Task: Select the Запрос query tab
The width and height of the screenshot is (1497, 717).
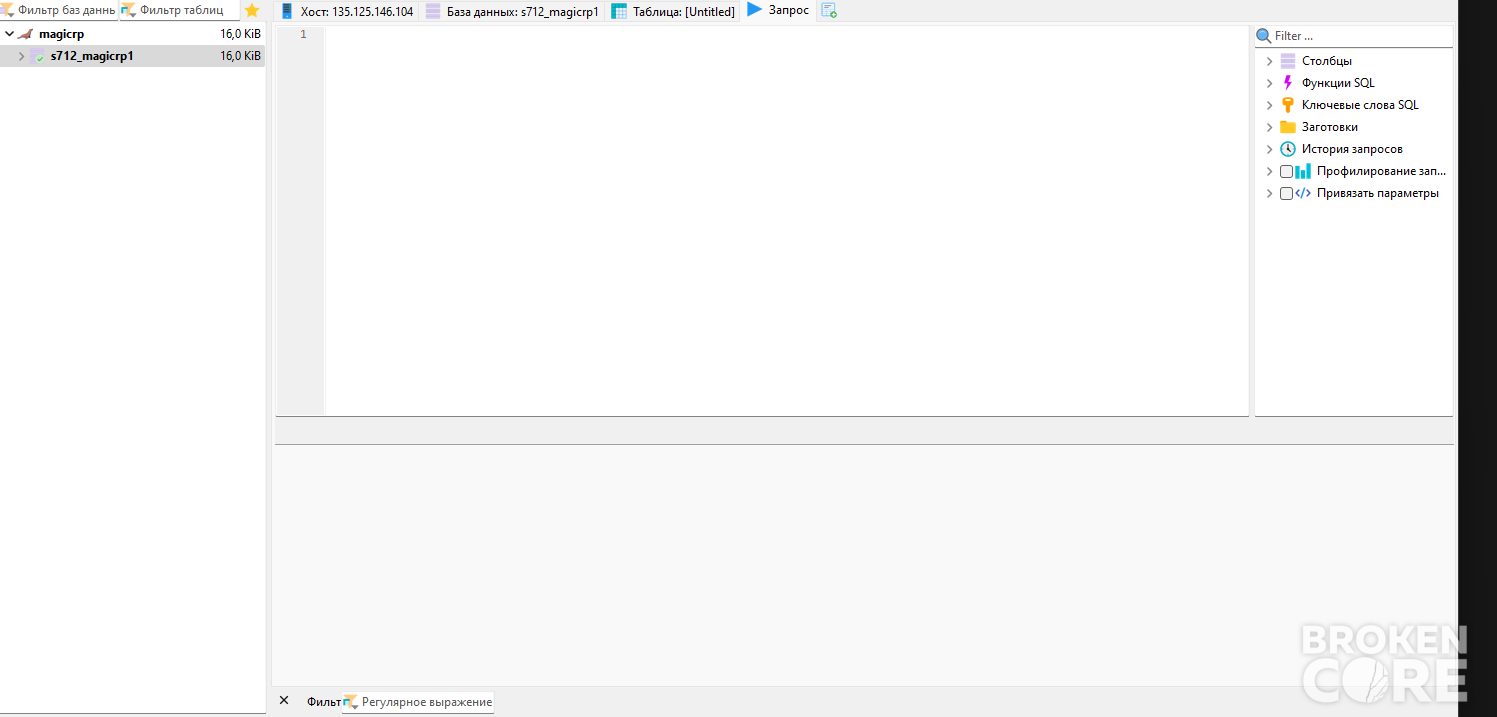Action: tap(778, 10)
